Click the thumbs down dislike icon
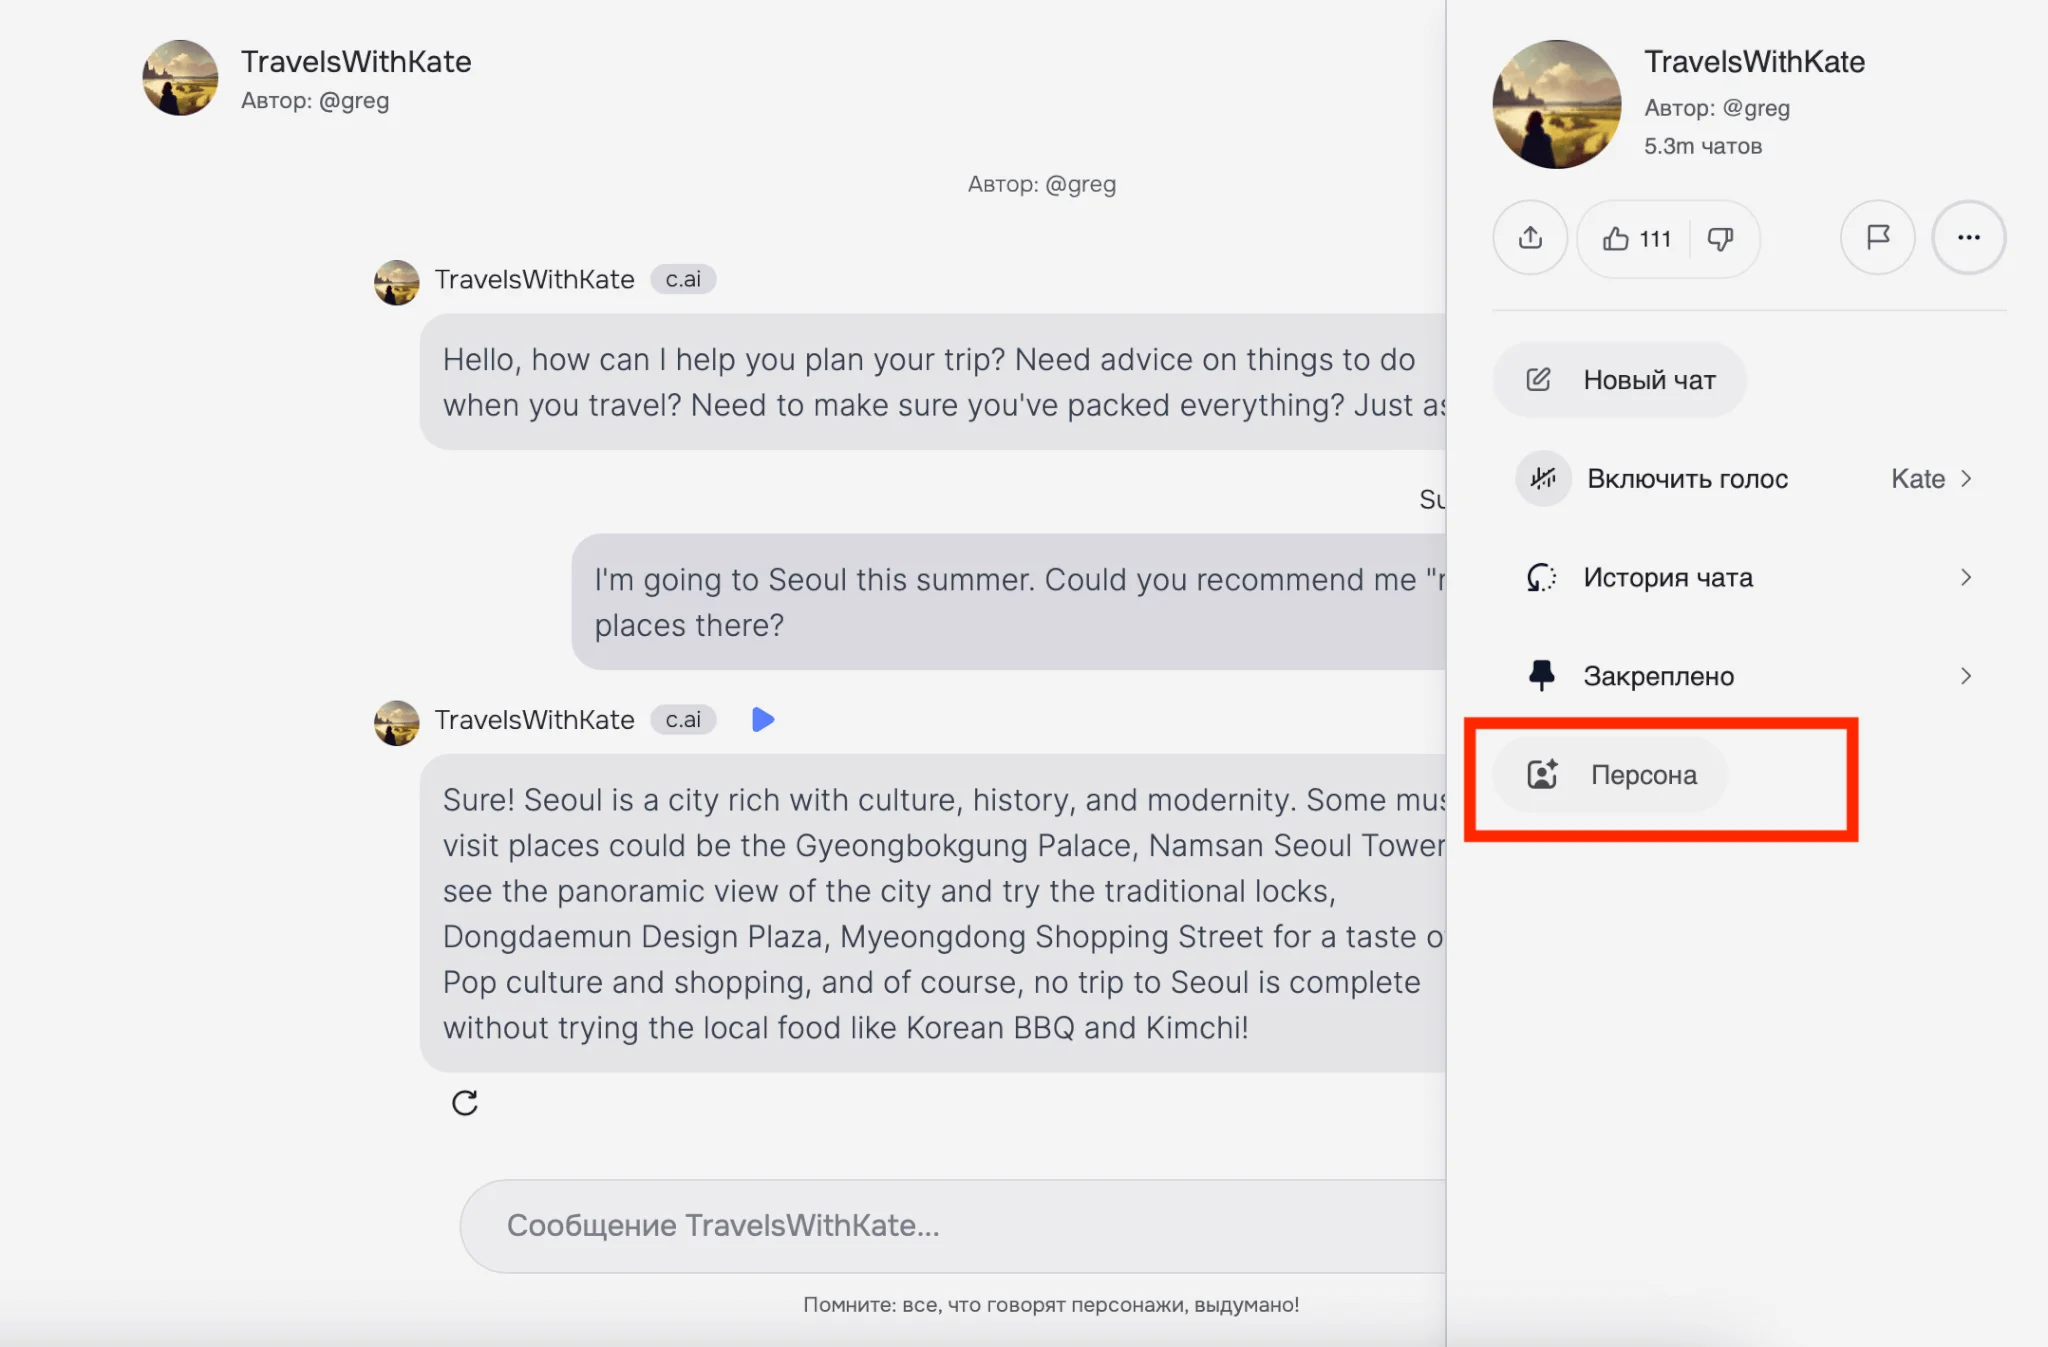 (x=1720, y=239)
